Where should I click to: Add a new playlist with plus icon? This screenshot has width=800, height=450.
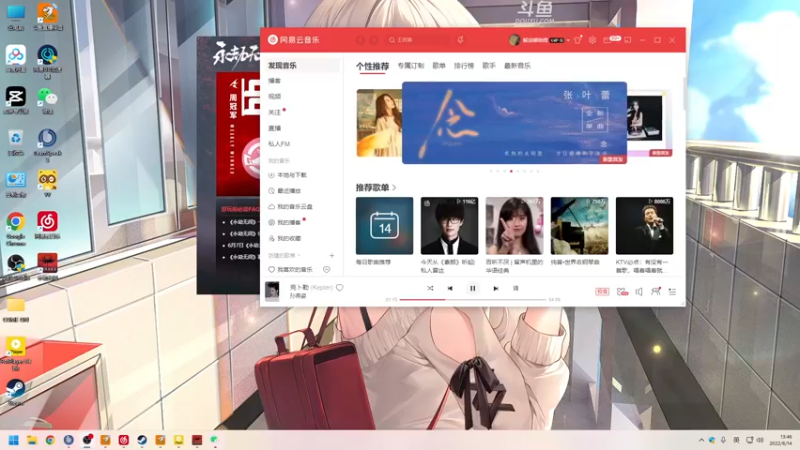332,255
